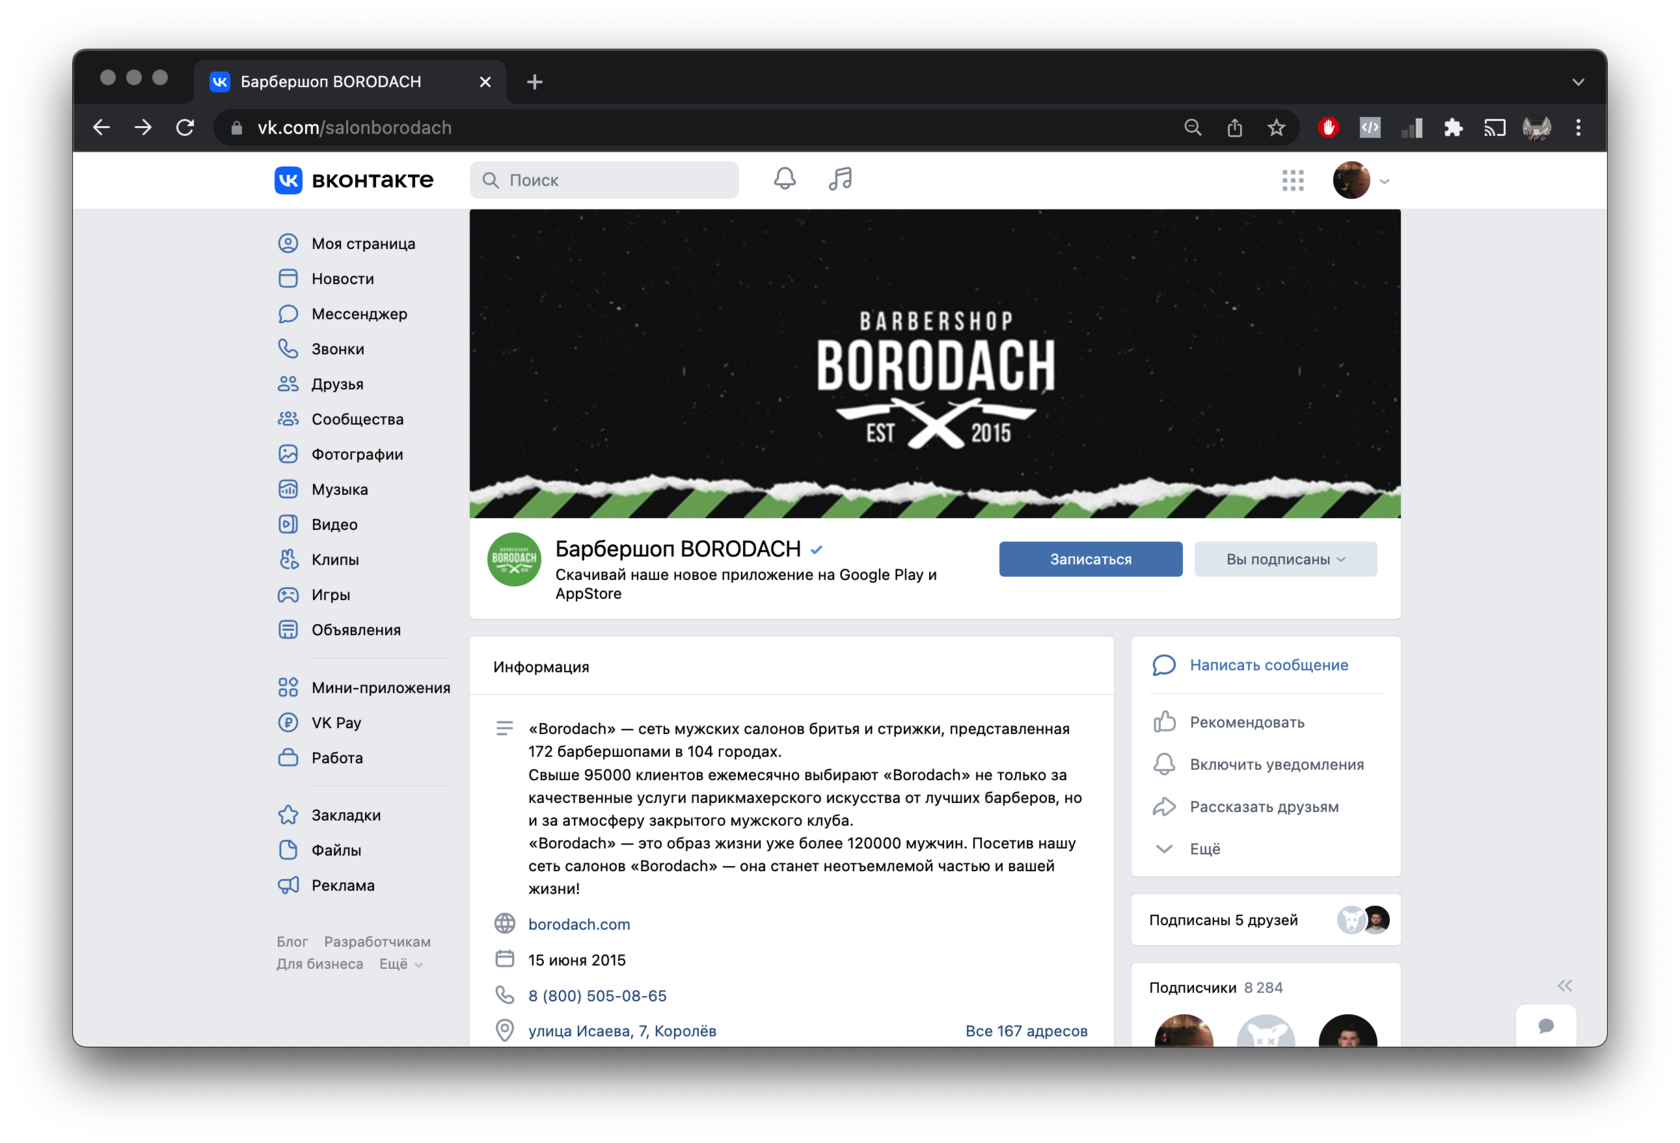
Task: Click Рекомендовать in the actions panel
Action: pyautogui.click(x=1247, y=722)
